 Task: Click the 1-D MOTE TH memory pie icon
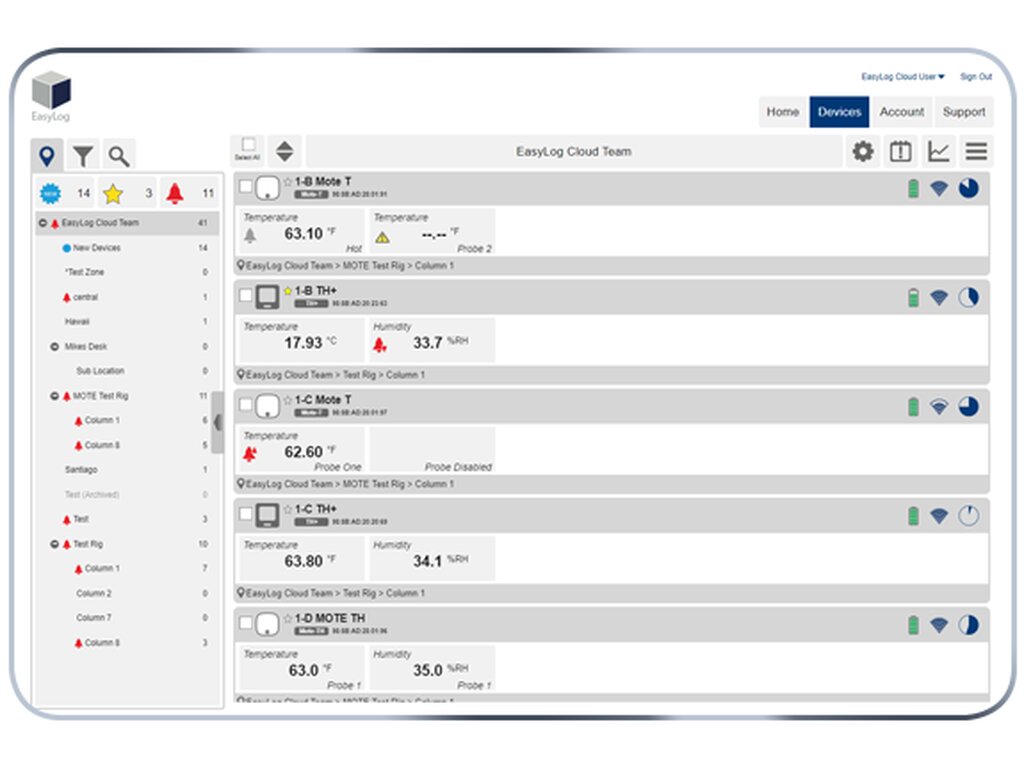pos(968,624)
